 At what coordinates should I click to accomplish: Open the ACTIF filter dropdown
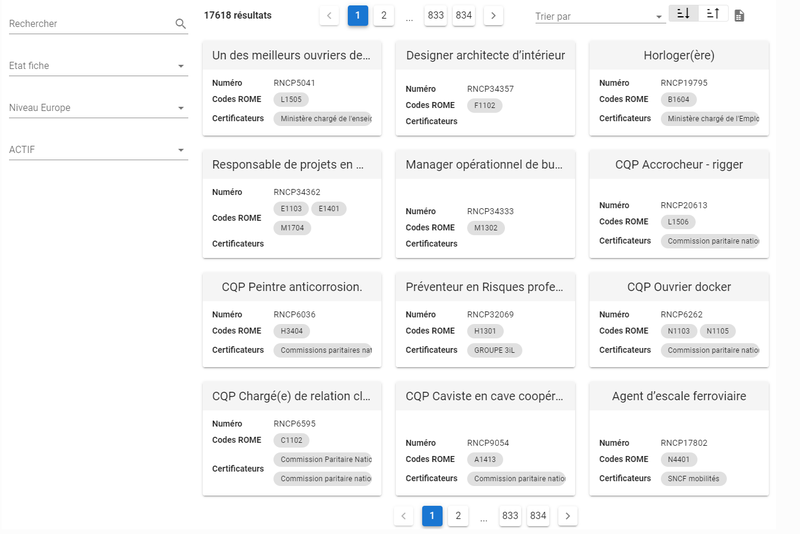[x=97, y=150]
